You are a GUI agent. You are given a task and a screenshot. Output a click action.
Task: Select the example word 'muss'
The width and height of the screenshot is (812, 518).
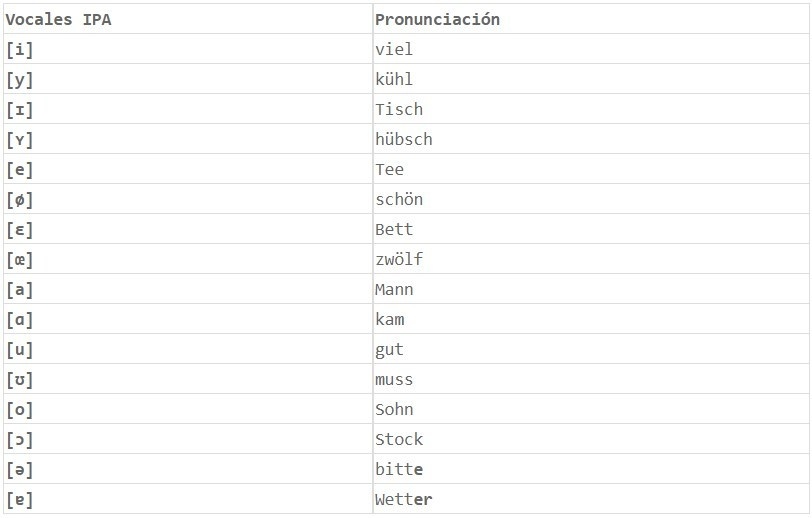pyautogui.click(x=394, y=379)
